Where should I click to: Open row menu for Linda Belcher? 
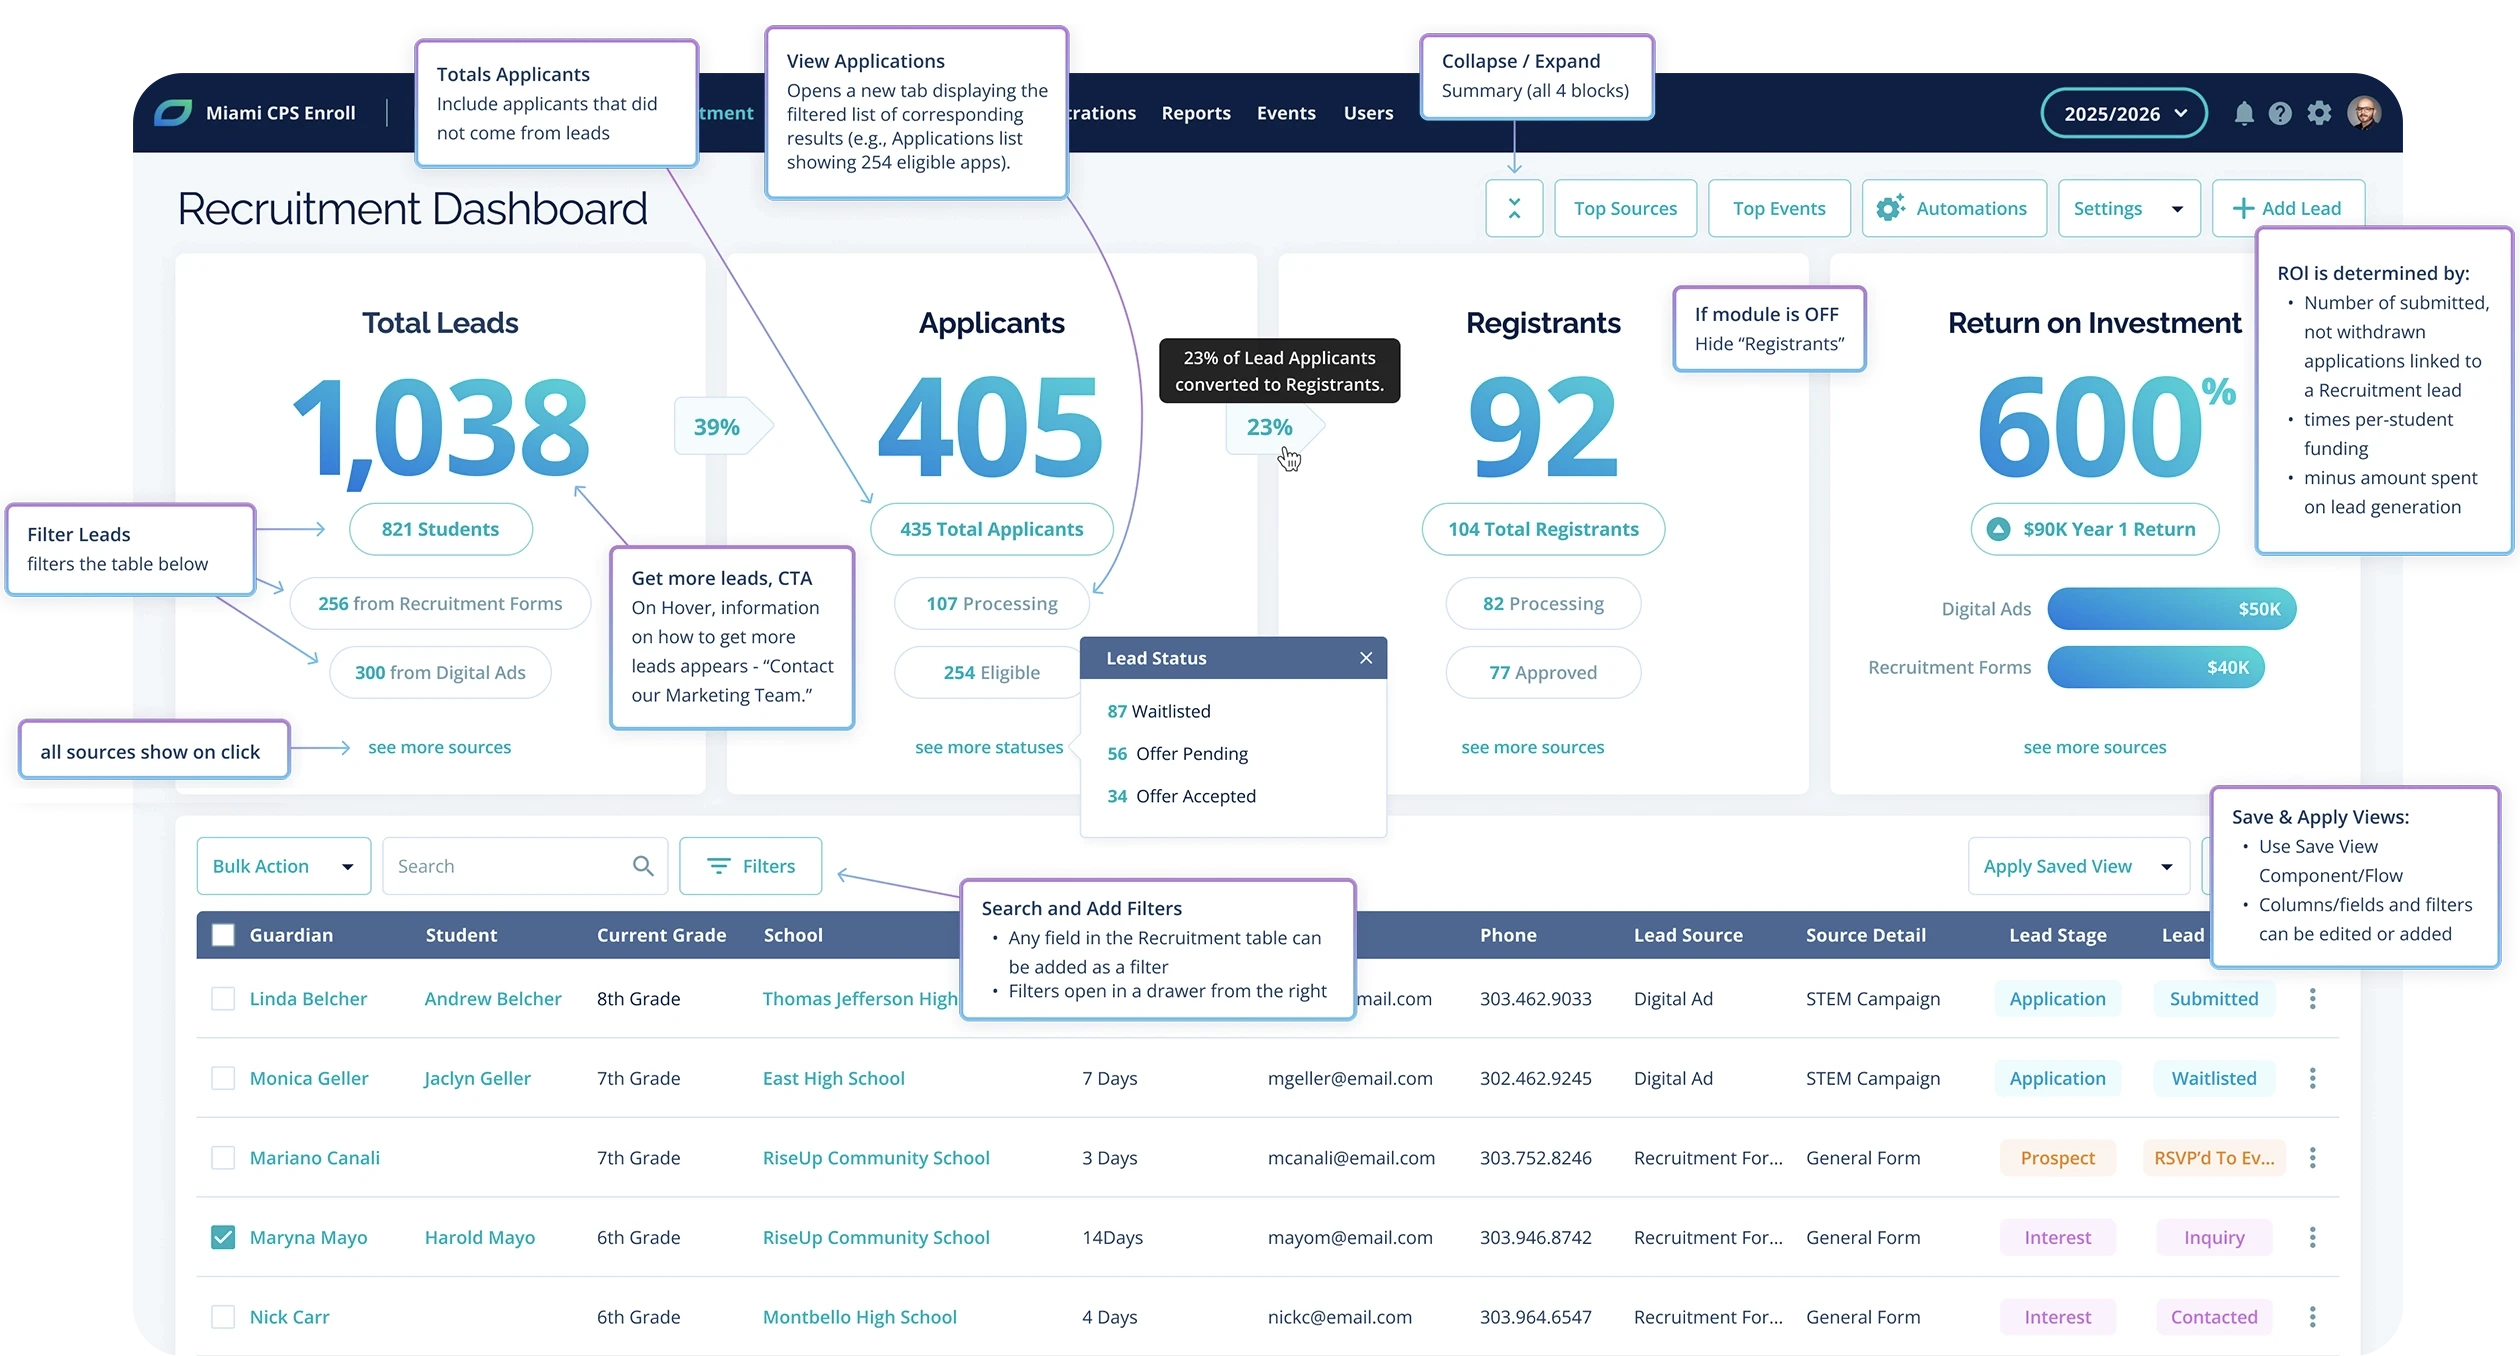[x=2312, y=999]
